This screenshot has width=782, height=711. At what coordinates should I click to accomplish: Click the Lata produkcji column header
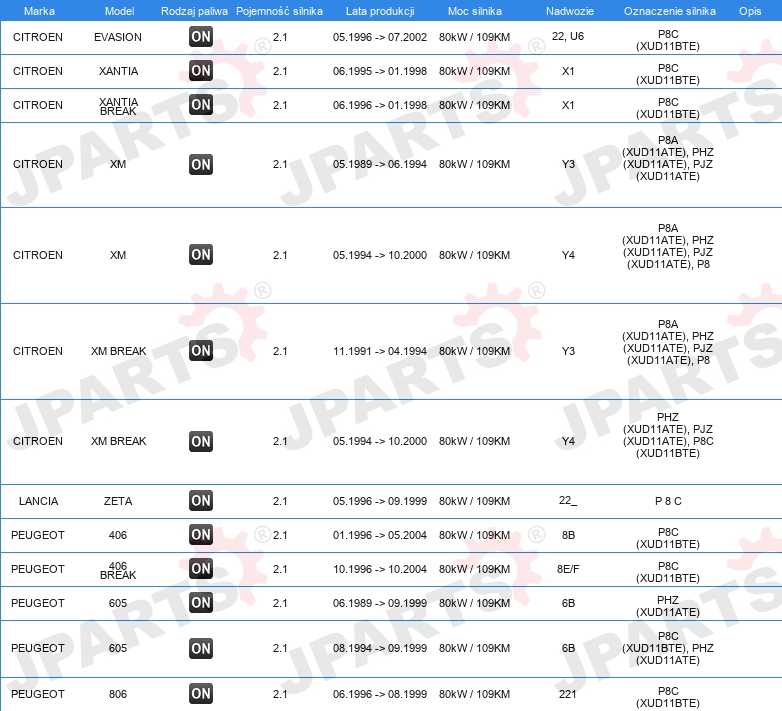click(380, 11)
